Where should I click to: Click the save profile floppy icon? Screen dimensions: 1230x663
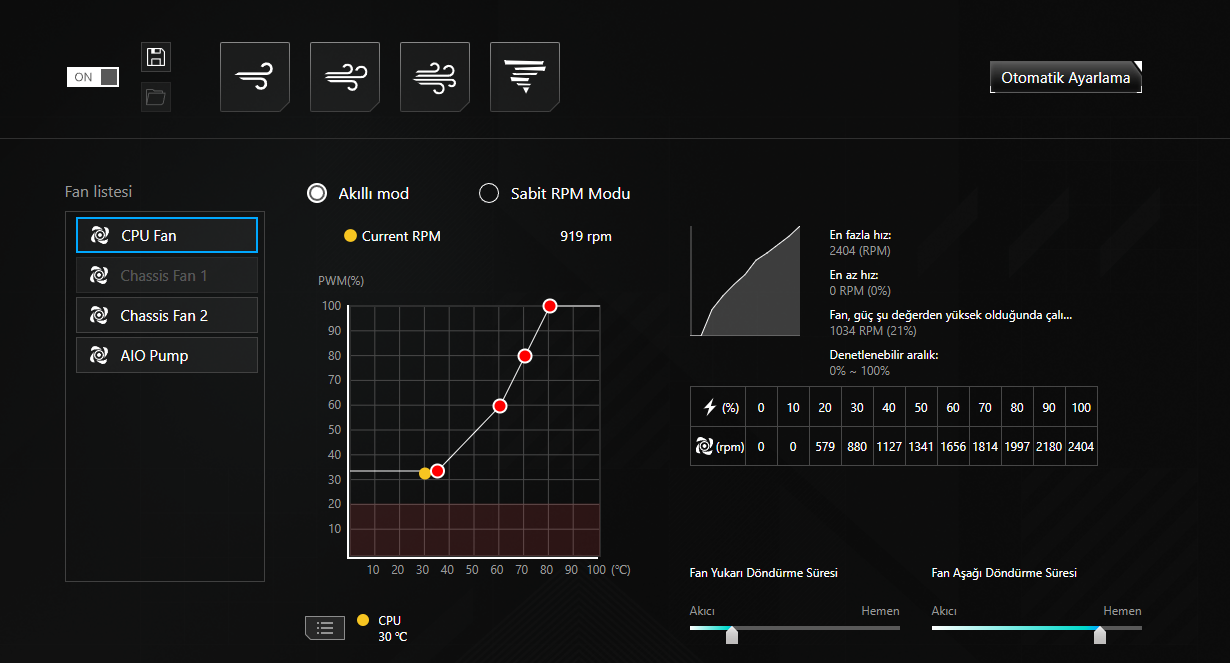click(x=155, y=57)
